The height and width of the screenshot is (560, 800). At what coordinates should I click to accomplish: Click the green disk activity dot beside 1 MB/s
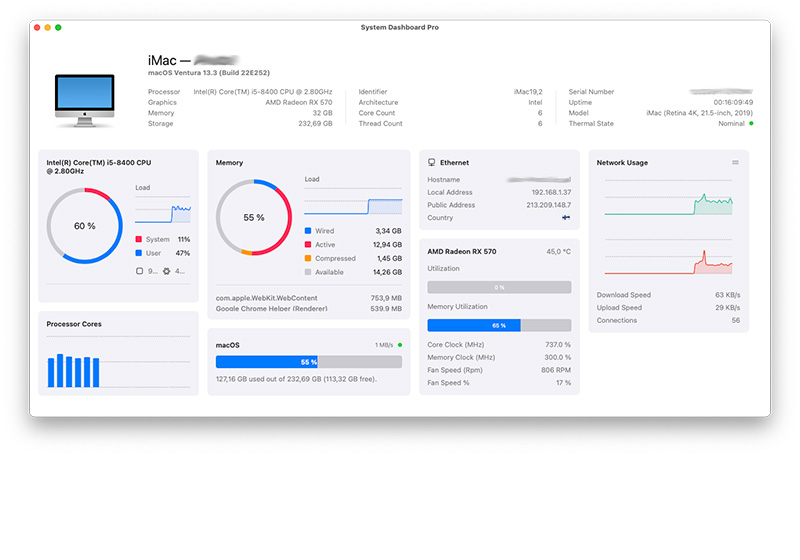coord(400,345)
